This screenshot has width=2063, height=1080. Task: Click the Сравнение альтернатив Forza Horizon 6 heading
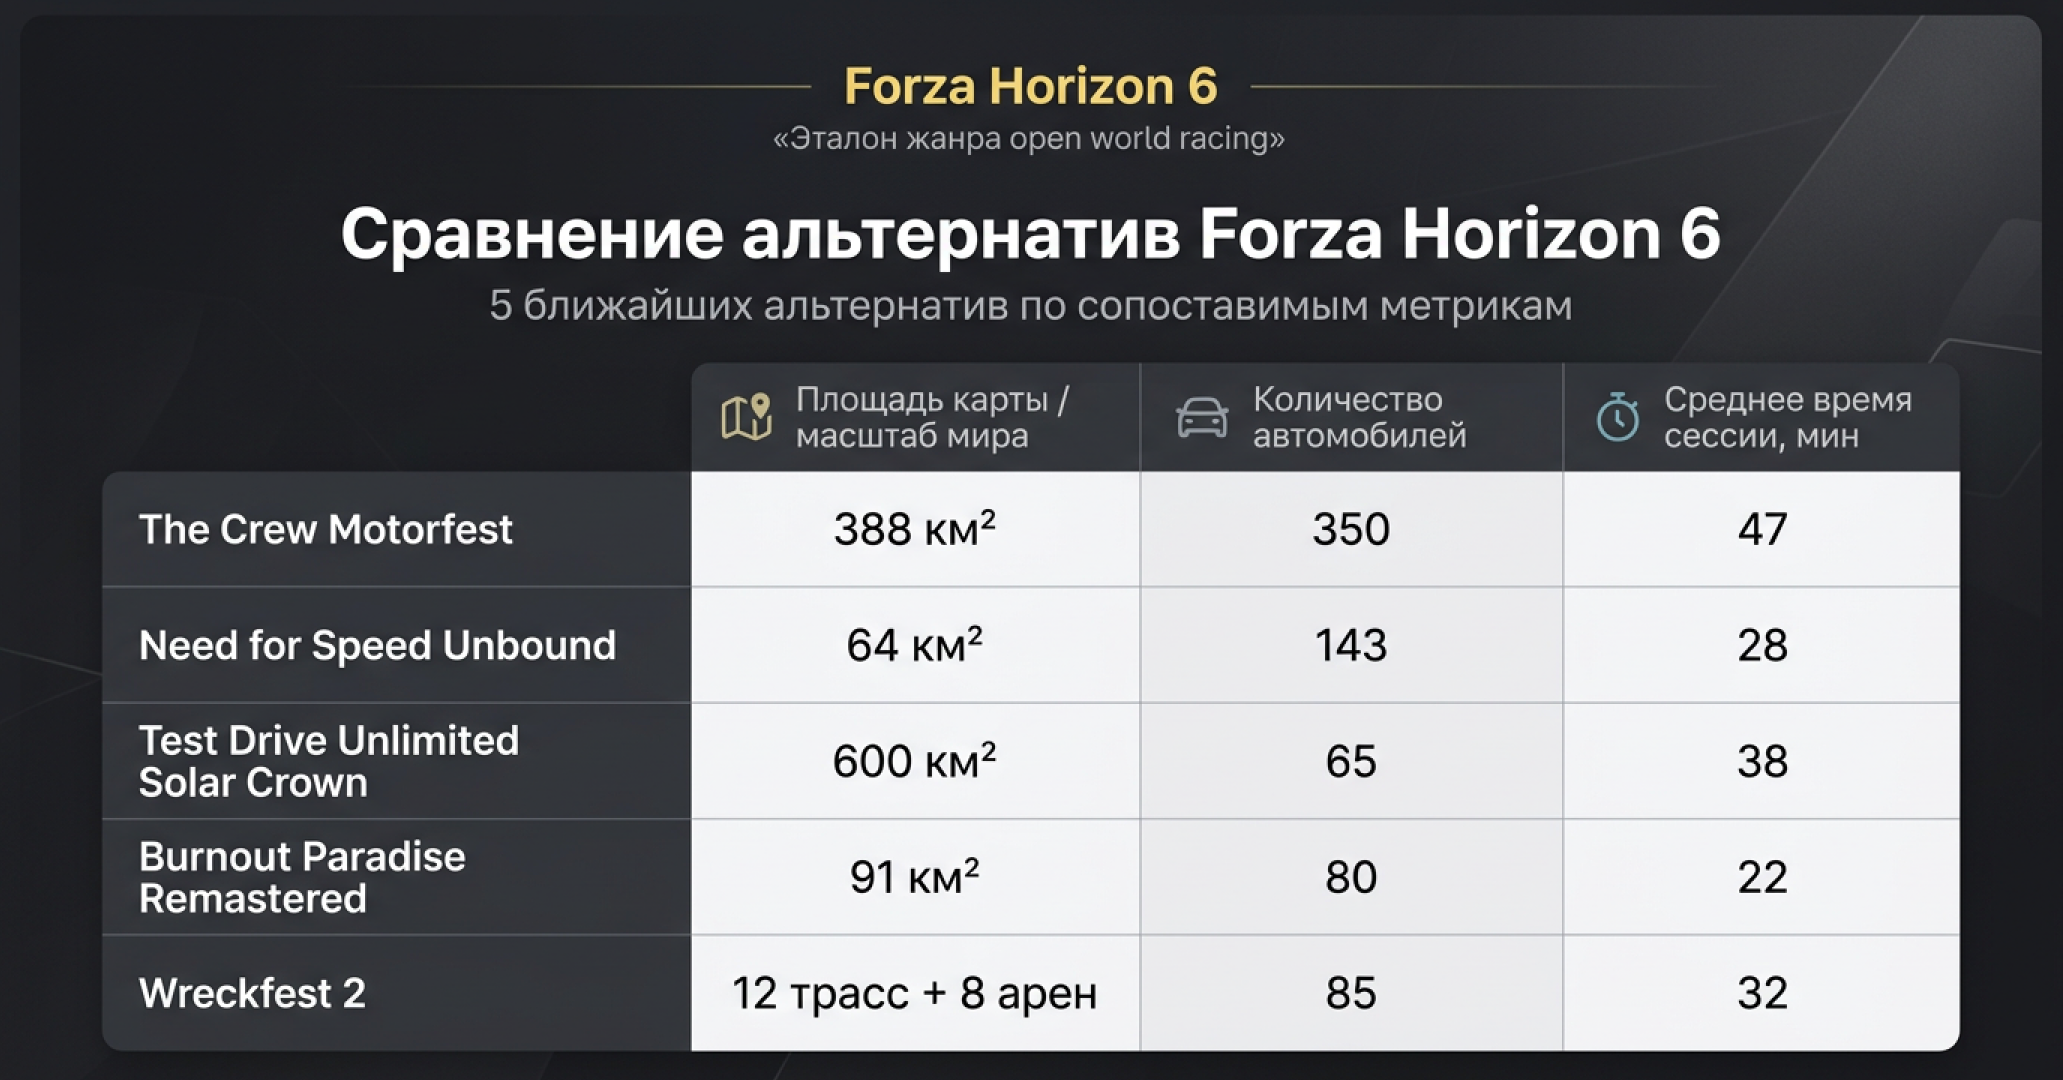pyautogui.click(x=1030, y=234)
